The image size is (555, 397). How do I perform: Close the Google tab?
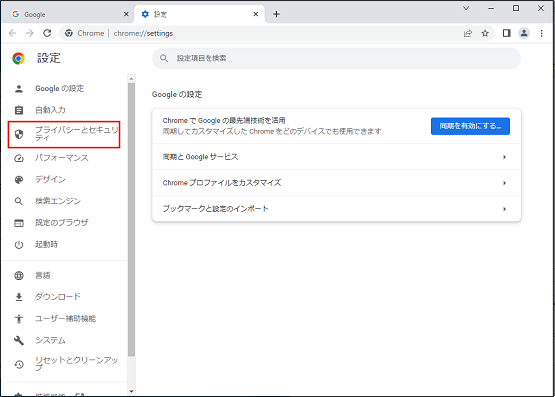(126, 14)
